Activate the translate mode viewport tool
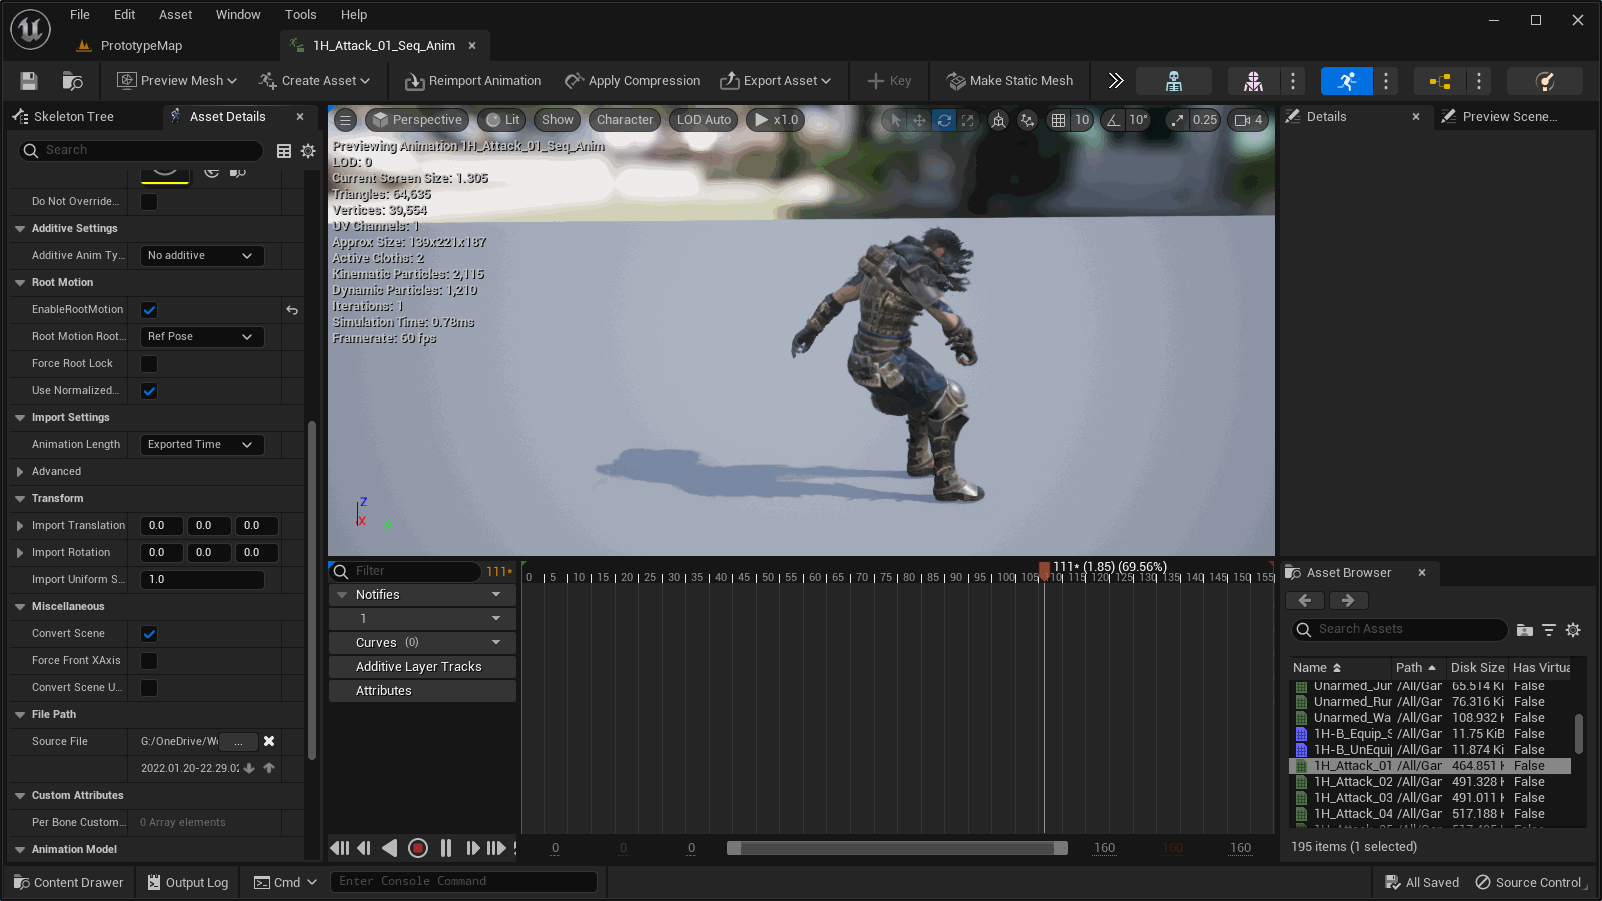Screen dimensions: 1602x901 point(919,120)
